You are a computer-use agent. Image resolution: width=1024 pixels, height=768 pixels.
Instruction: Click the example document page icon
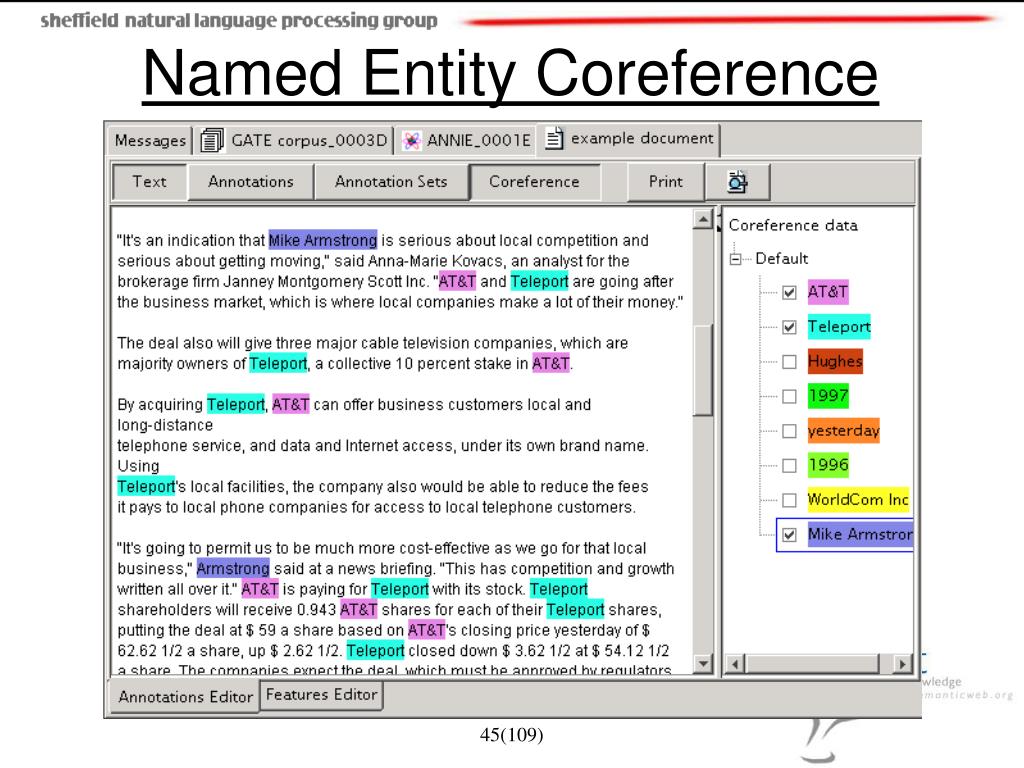[x=554, y=138]
